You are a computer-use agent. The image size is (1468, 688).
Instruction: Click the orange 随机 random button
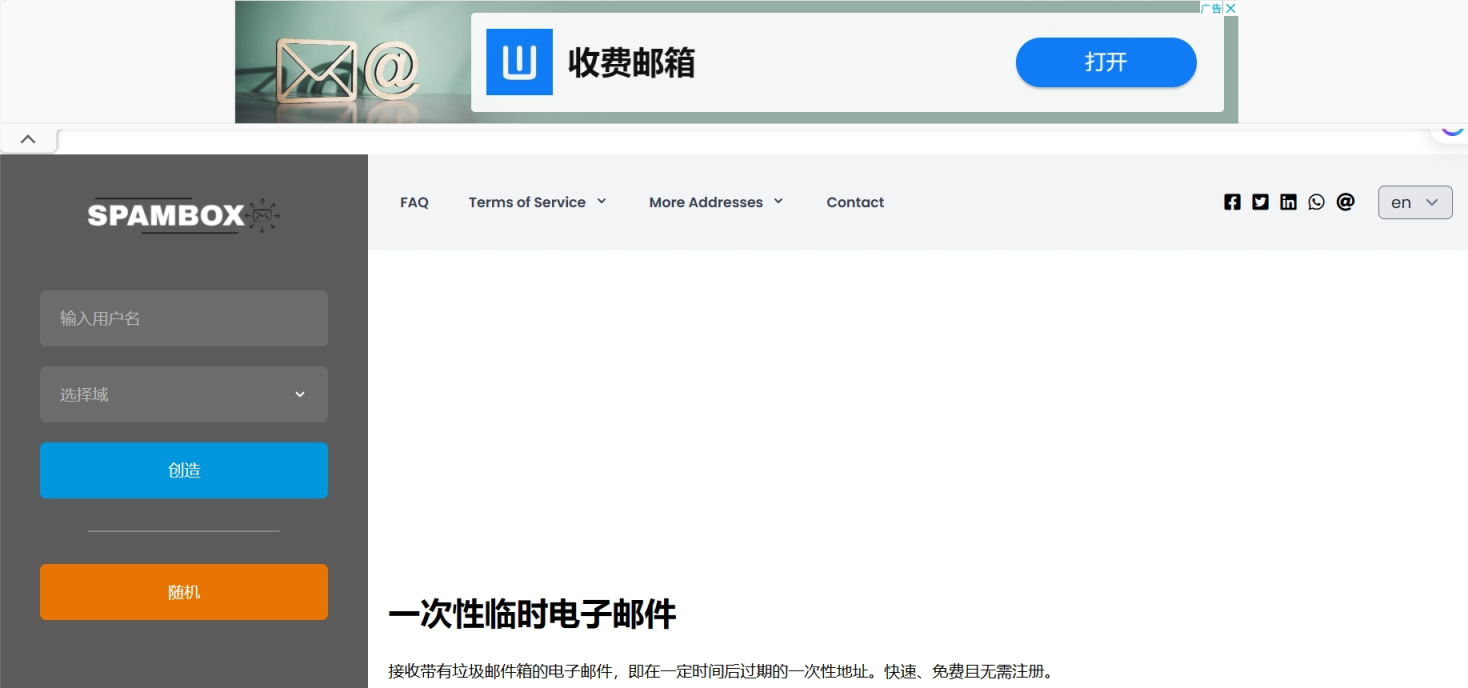[x=184, y=592]
